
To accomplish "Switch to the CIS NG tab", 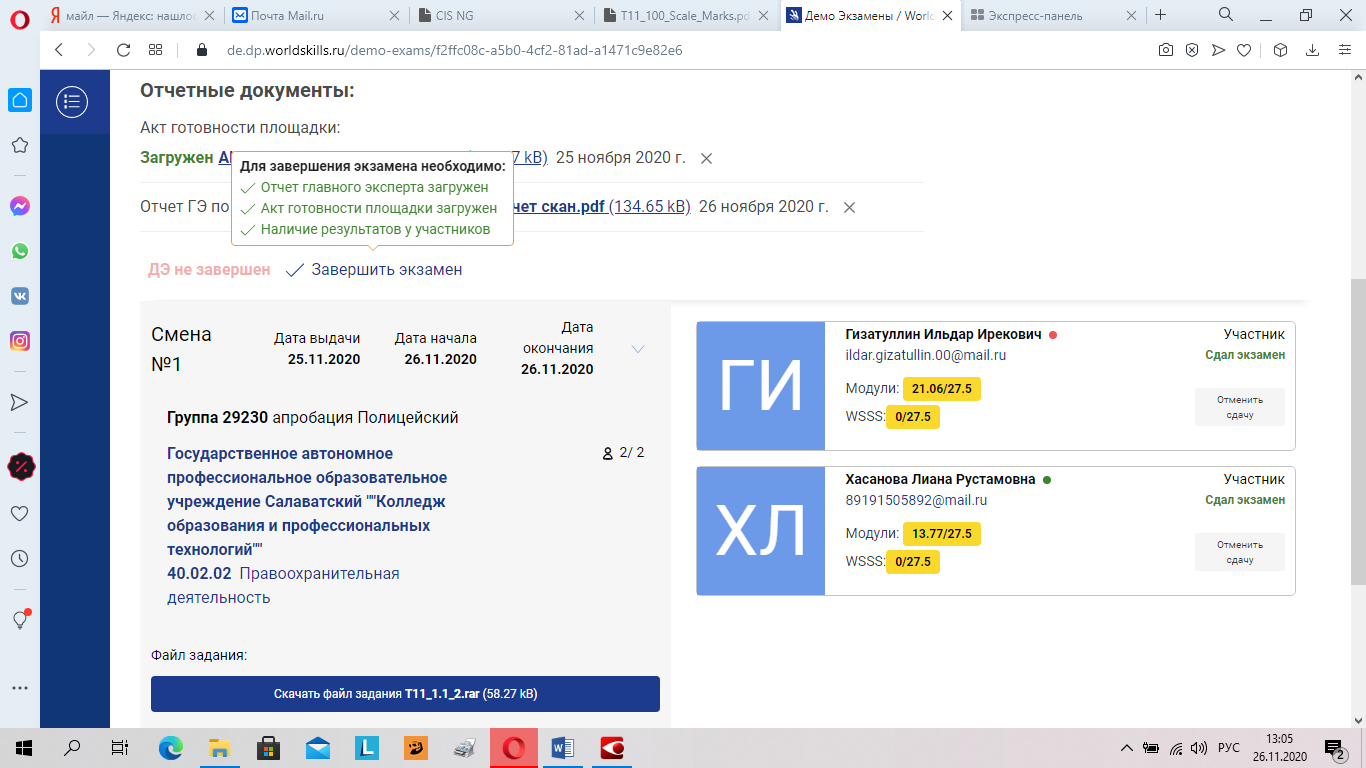I will [x=500, y=16].
